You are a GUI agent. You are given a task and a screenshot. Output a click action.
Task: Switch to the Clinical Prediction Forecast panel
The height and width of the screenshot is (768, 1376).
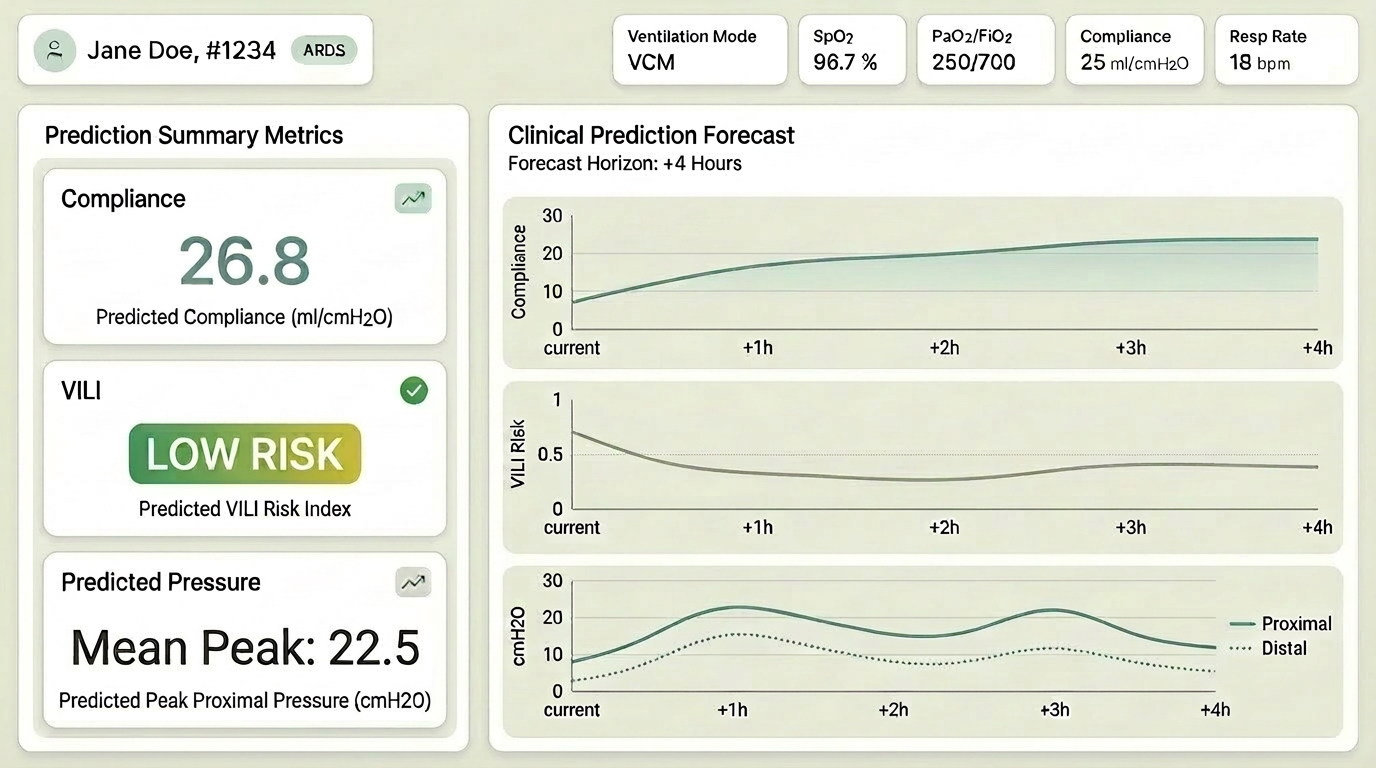650,134
